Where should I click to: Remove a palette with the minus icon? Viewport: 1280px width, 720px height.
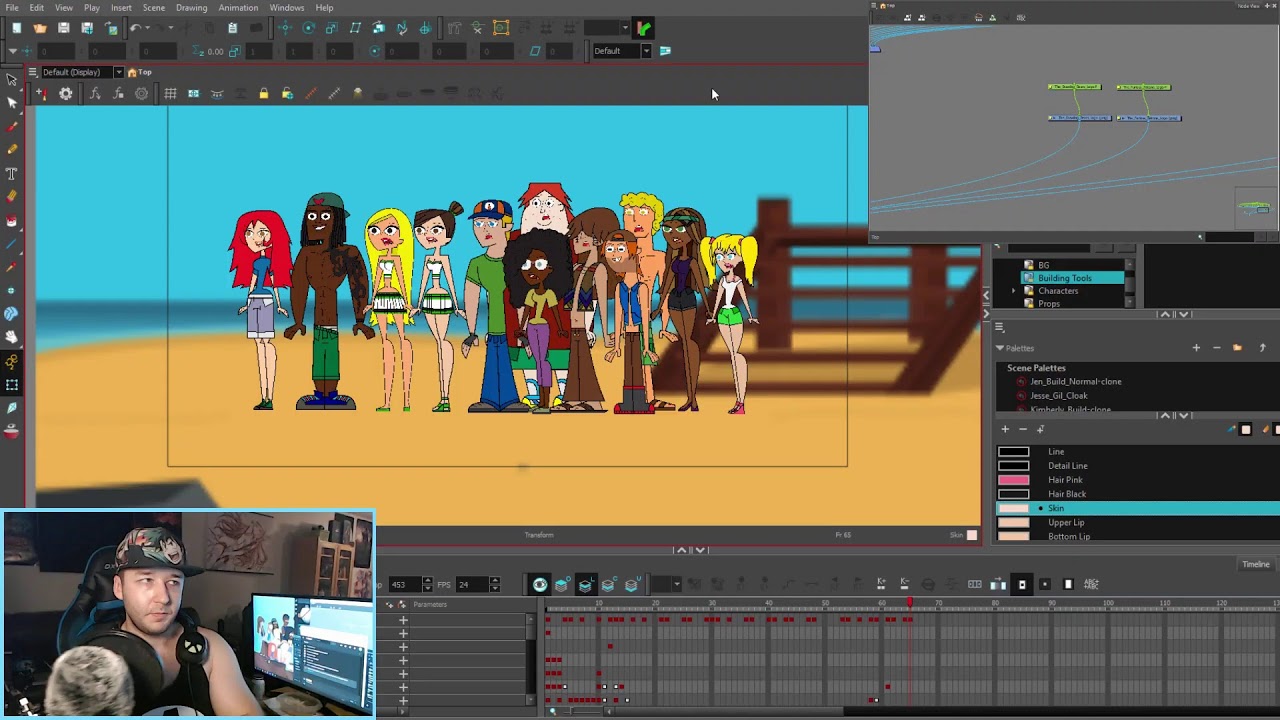1216,348
